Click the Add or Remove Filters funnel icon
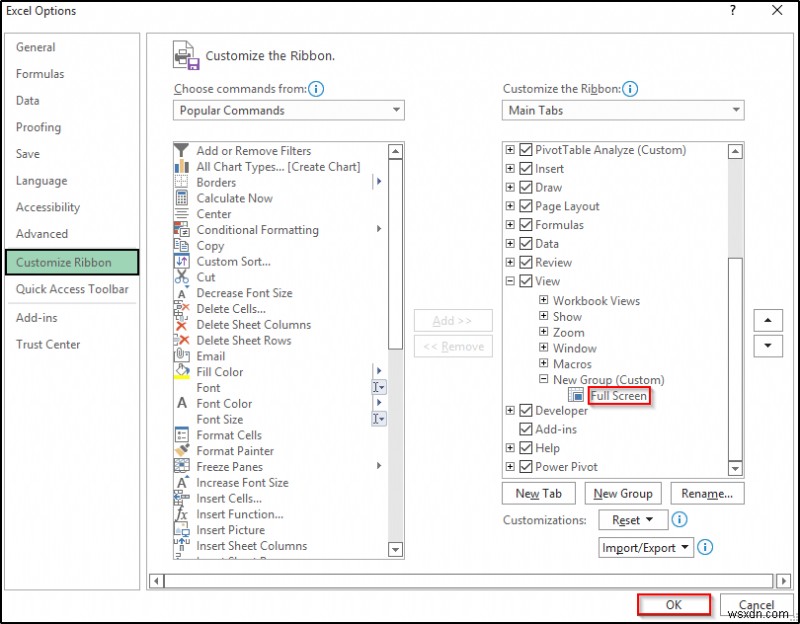This screenshot has width=800, height=624. point(182,151)
